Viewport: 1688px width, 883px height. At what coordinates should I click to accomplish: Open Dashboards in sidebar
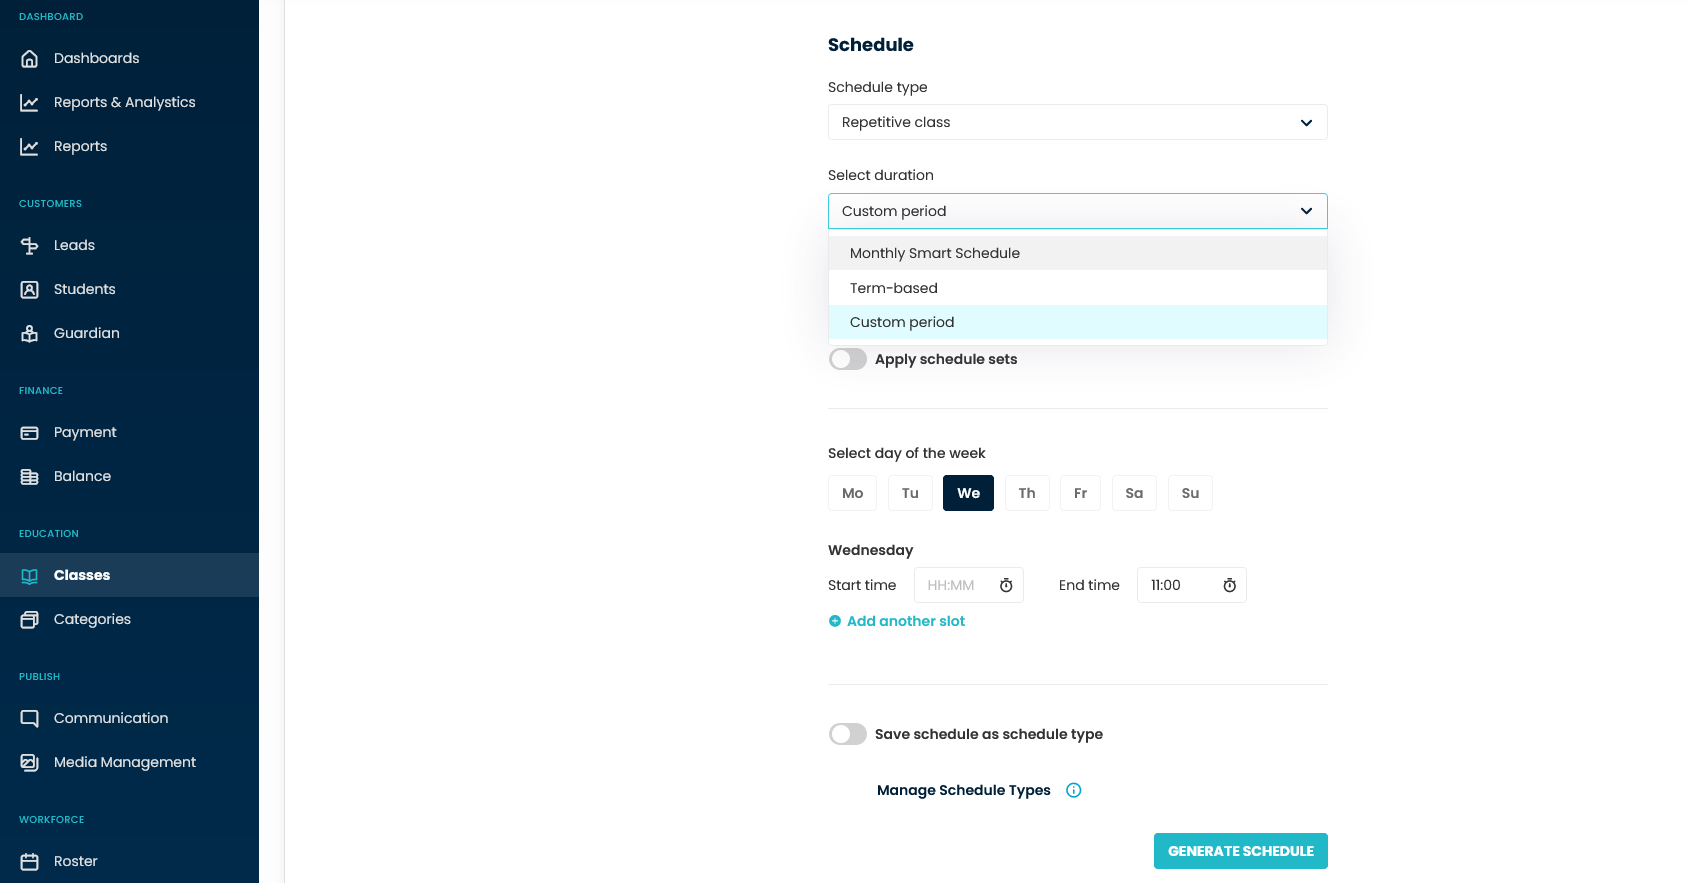point(129,58)
